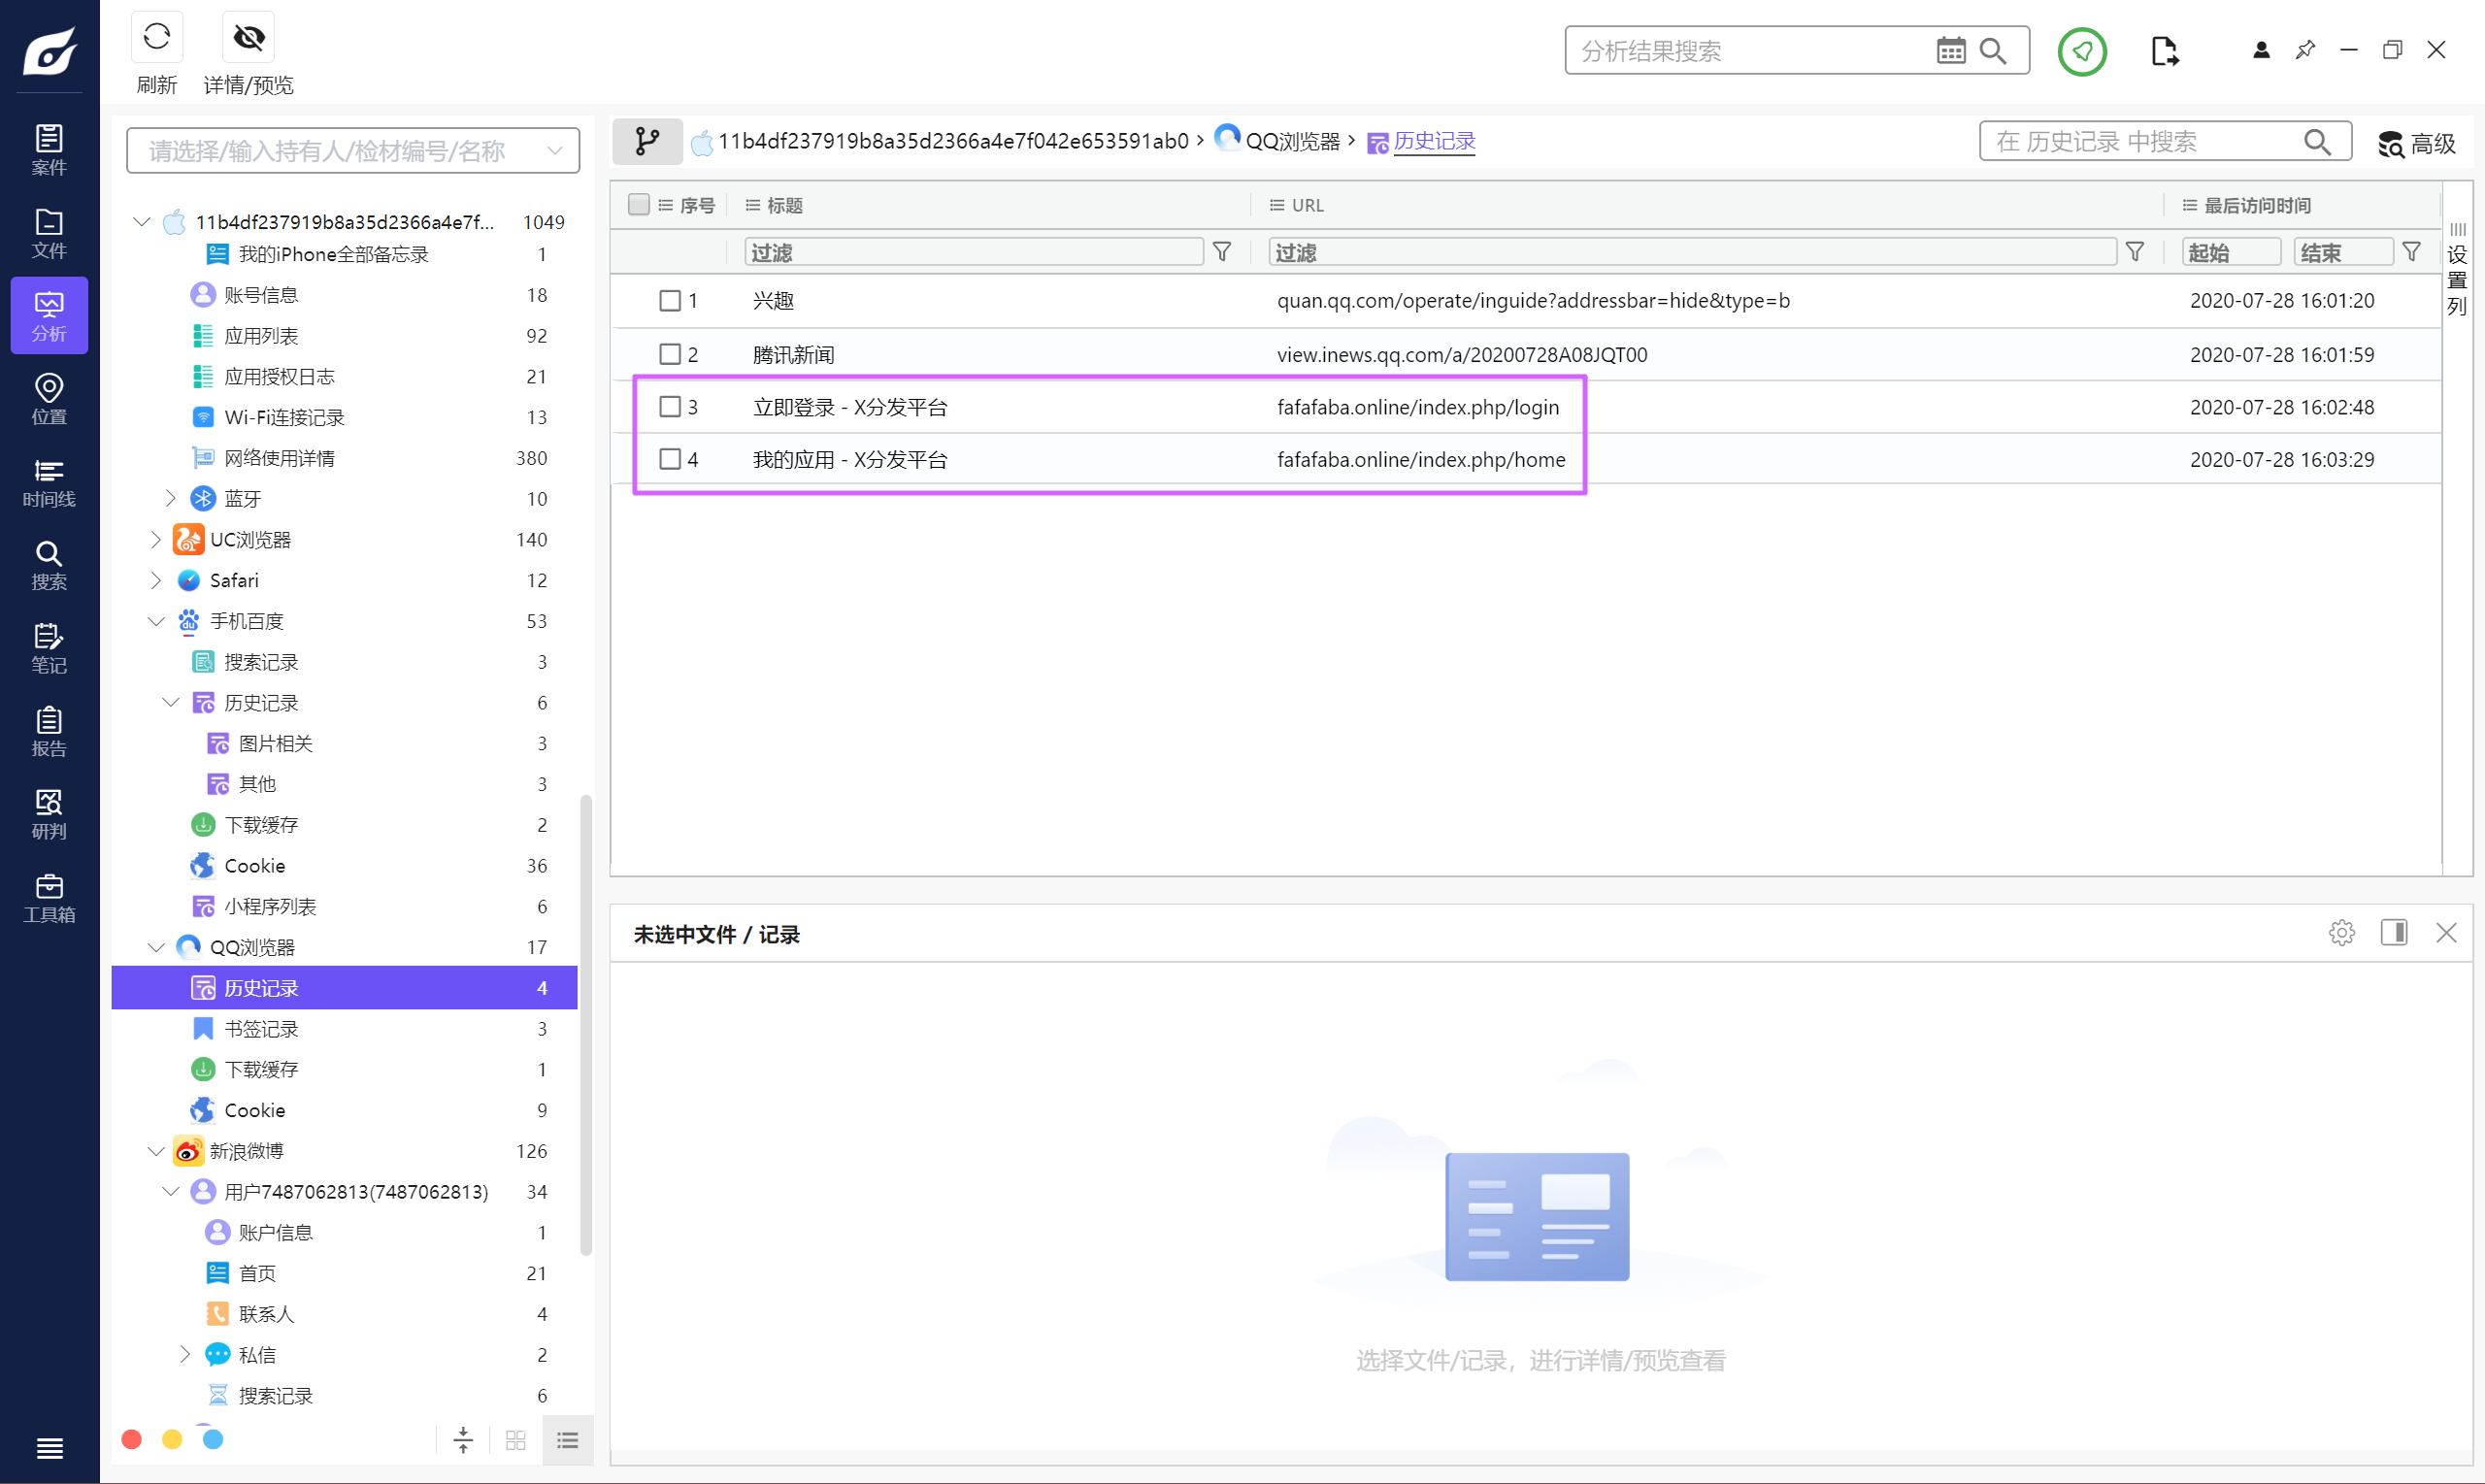Check the box for row 1 兴趣
Screen dimensions: 2485x1484
tap(670, 300)
